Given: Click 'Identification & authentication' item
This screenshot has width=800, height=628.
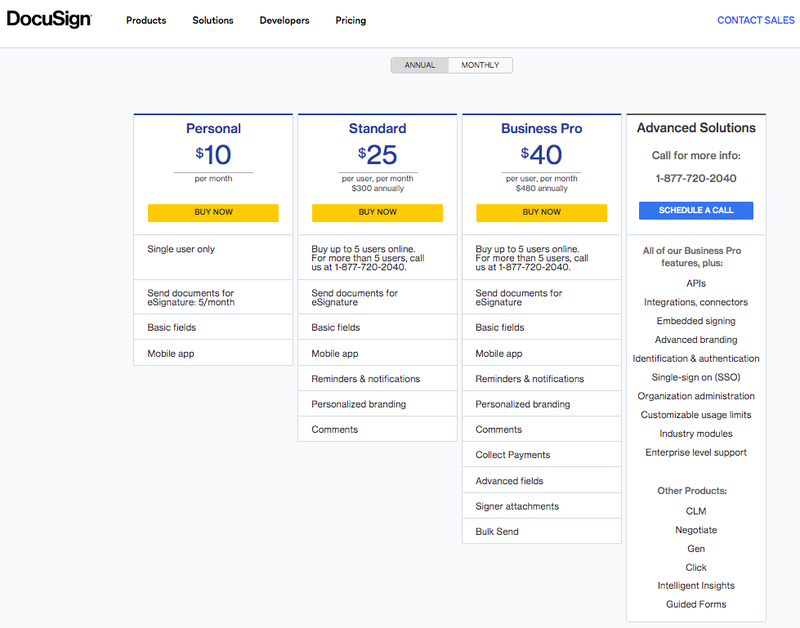Looking at the screenshot, I should (696, 359).
